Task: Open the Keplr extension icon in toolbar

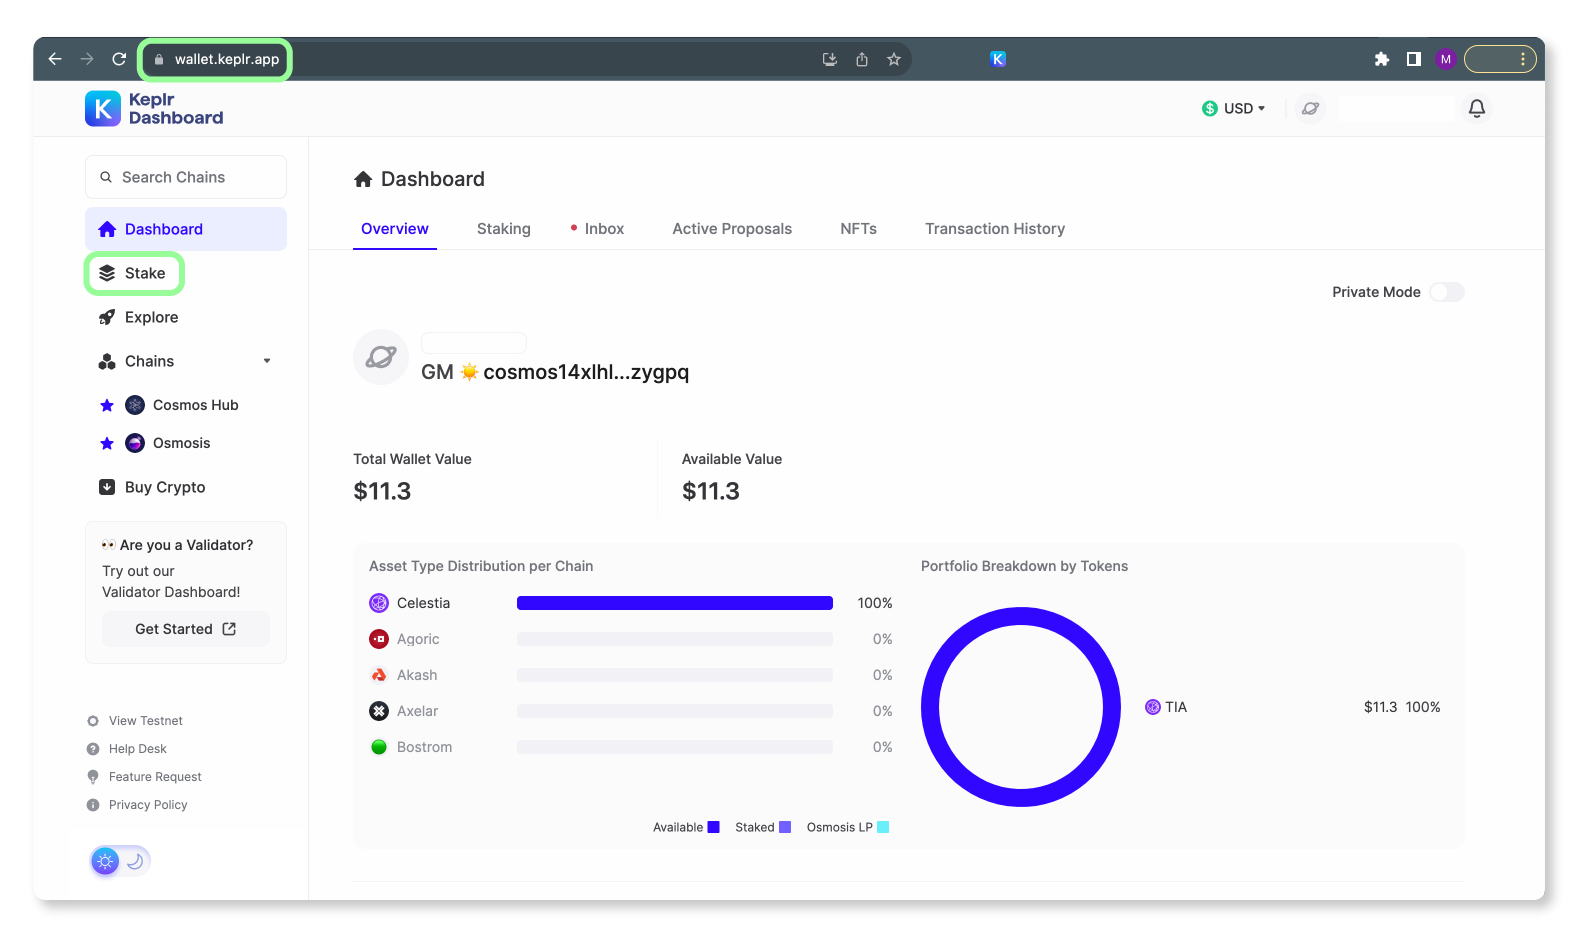Action: pyautogui.click(x=998, y=59)
